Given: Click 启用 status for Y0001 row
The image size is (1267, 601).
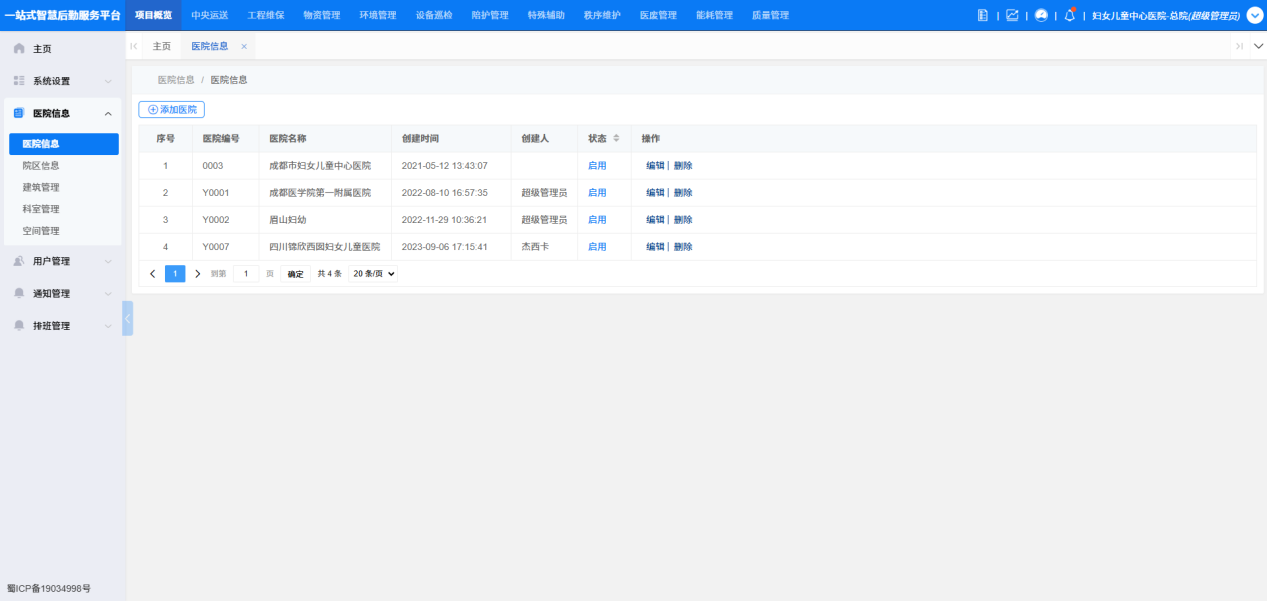Looking at the screenshot, I should tap(597, 193).
